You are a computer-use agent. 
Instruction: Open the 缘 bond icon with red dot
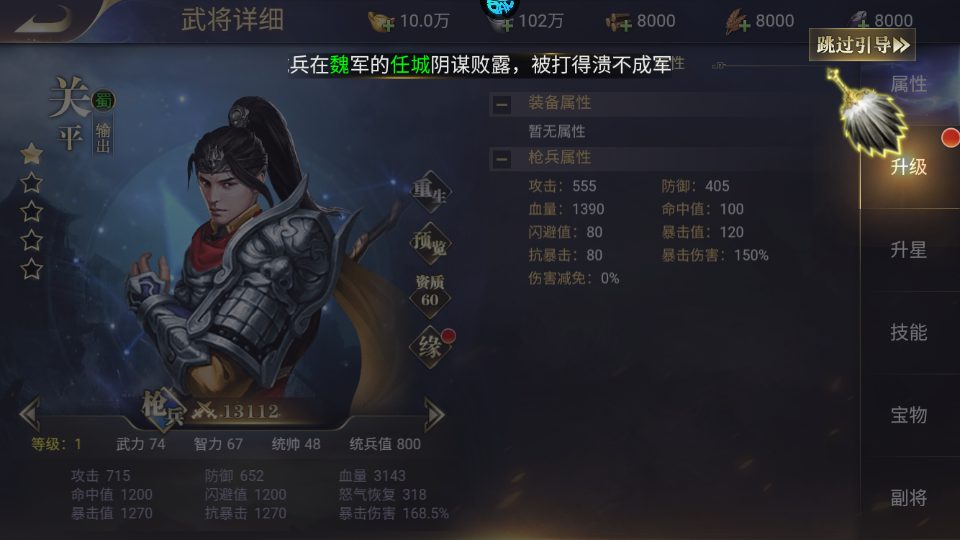point(431,347)
